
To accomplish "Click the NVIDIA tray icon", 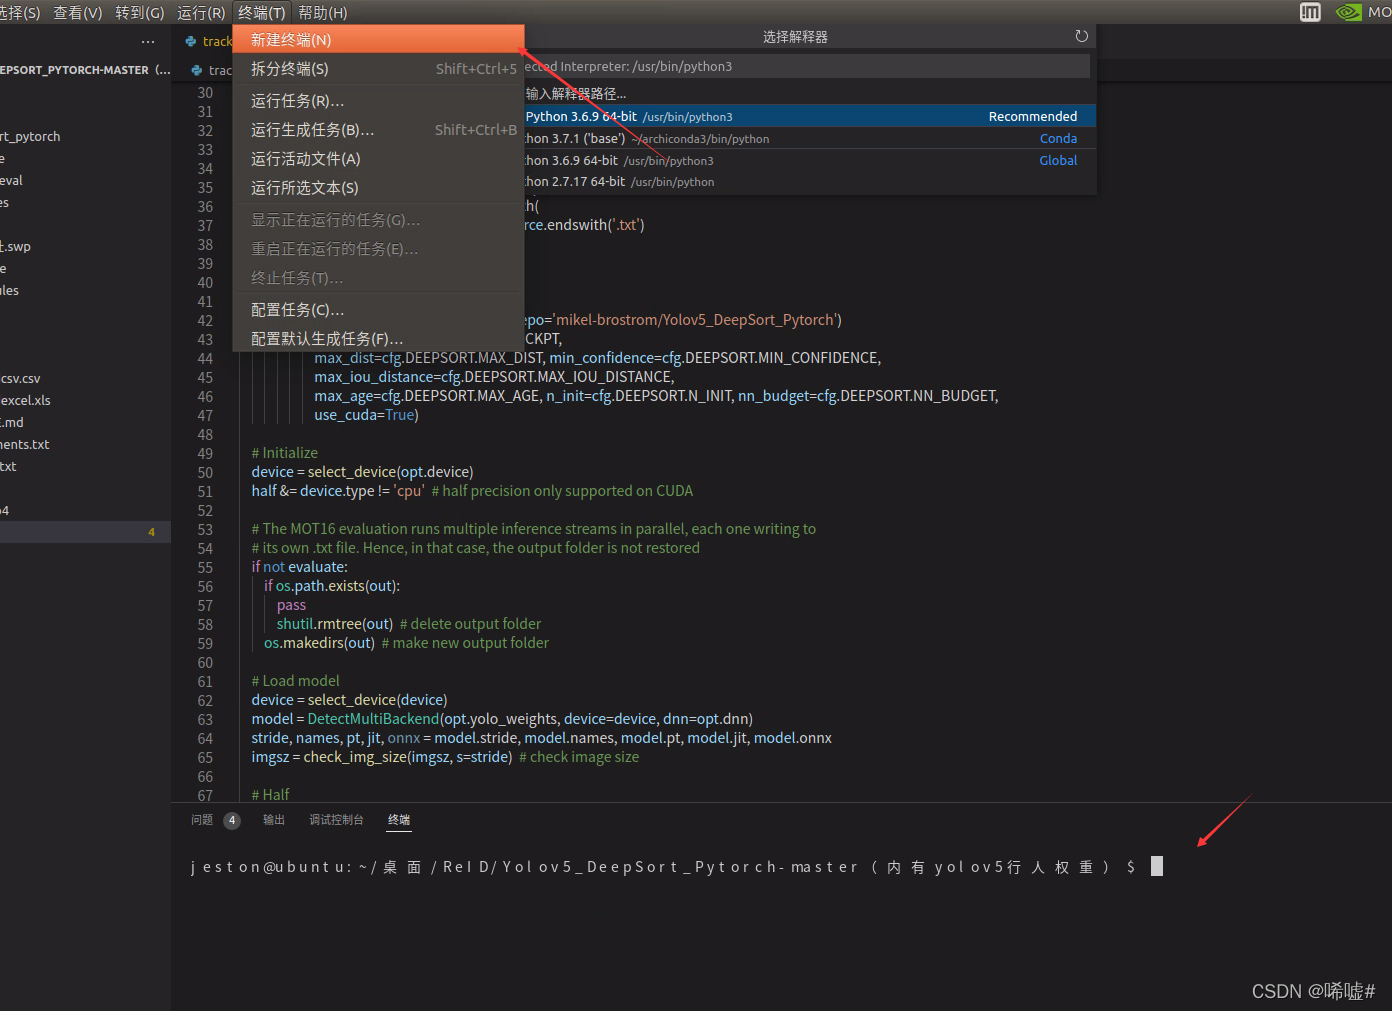I will click(x=1348, y=12).
